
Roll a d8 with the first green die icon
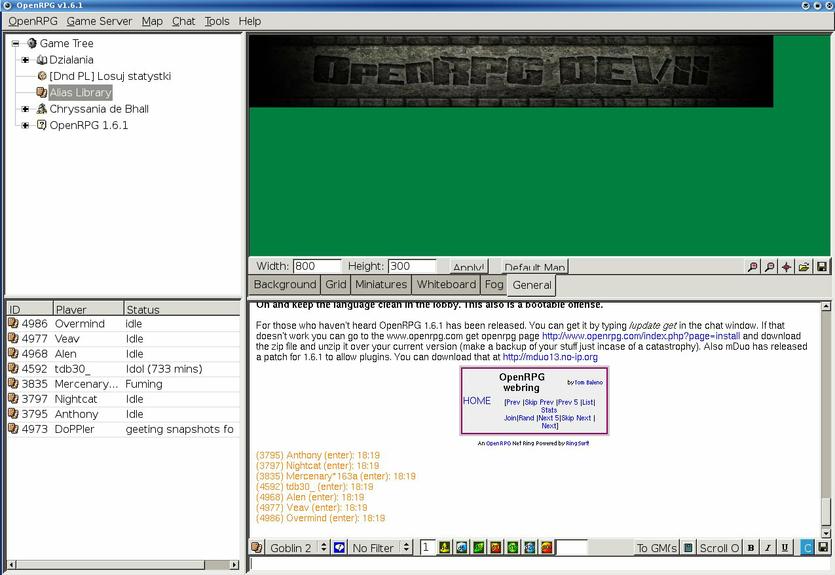tap(479, 547)
